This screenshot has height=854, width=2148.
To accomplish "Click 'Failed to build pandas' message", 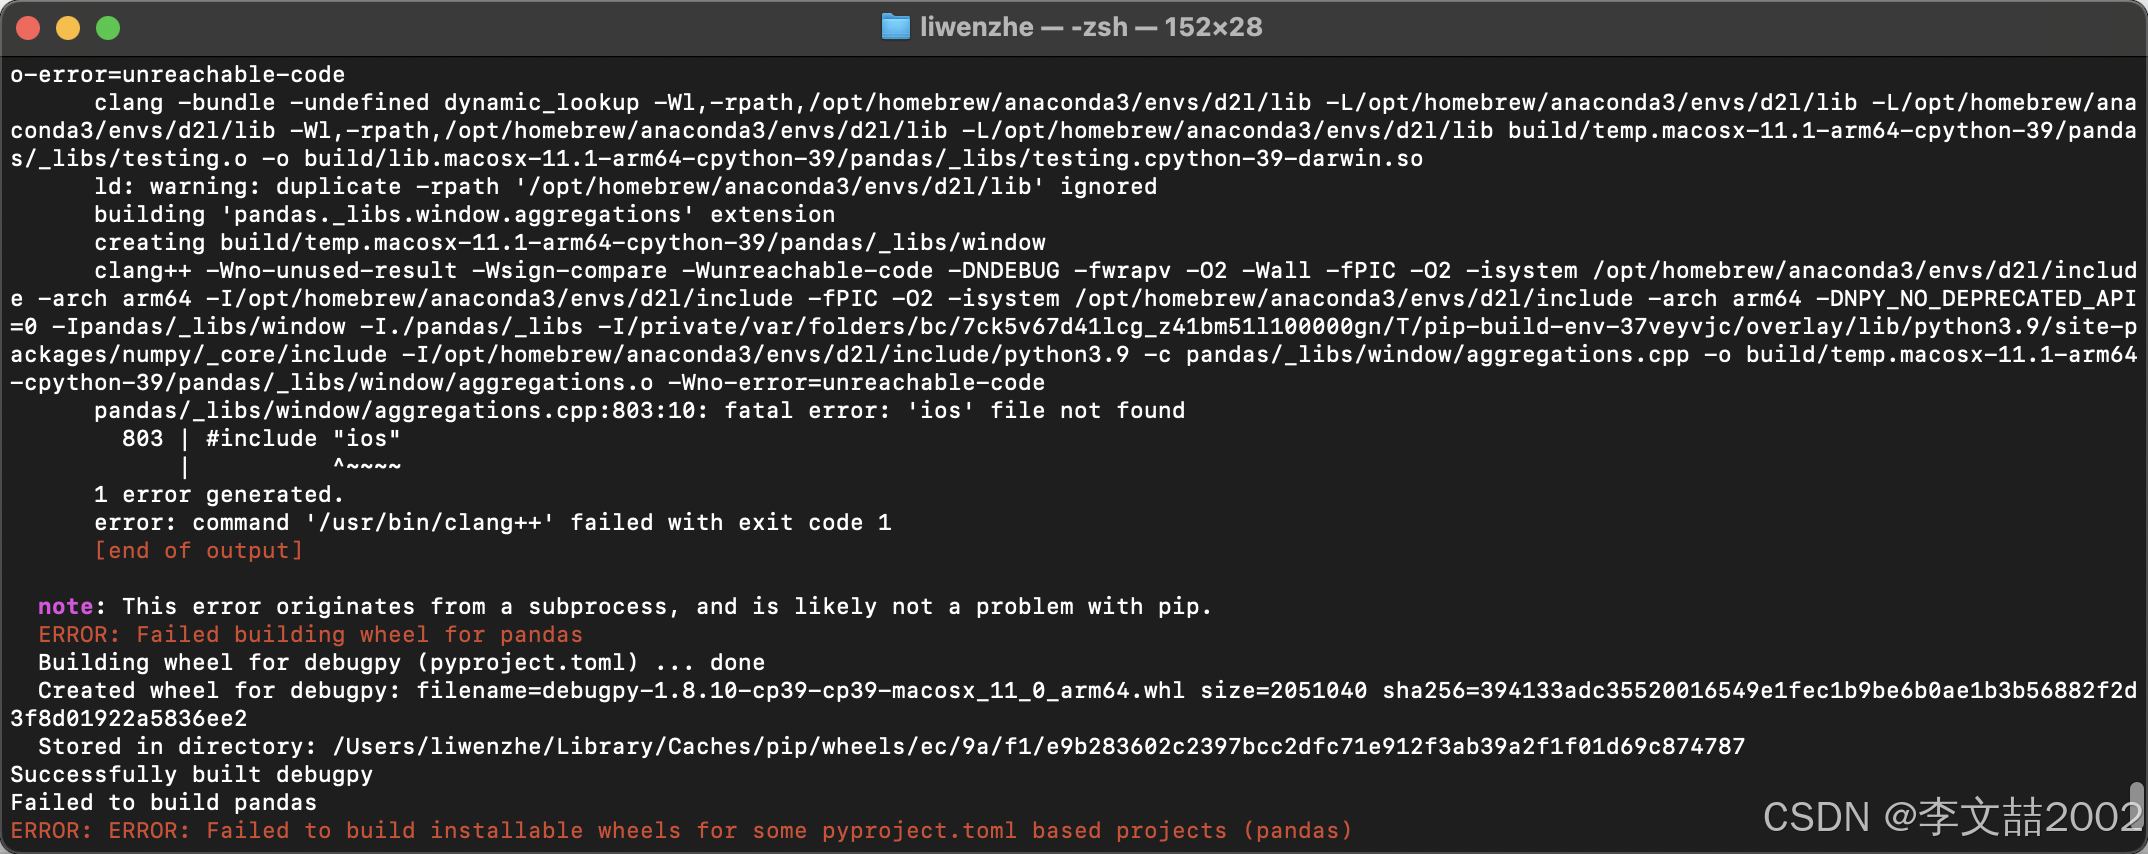I will 162,802.
